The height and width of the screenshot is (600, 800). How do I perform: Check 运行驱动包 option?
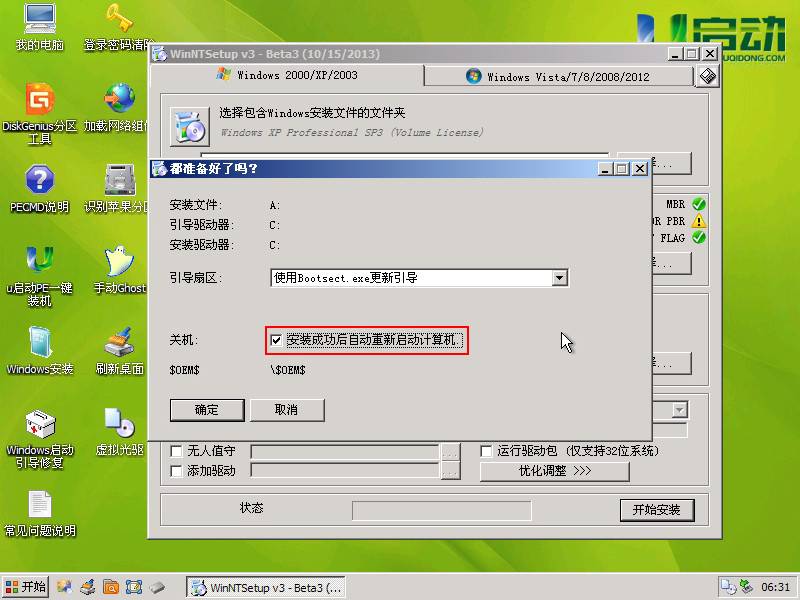[x=487, y=451]
